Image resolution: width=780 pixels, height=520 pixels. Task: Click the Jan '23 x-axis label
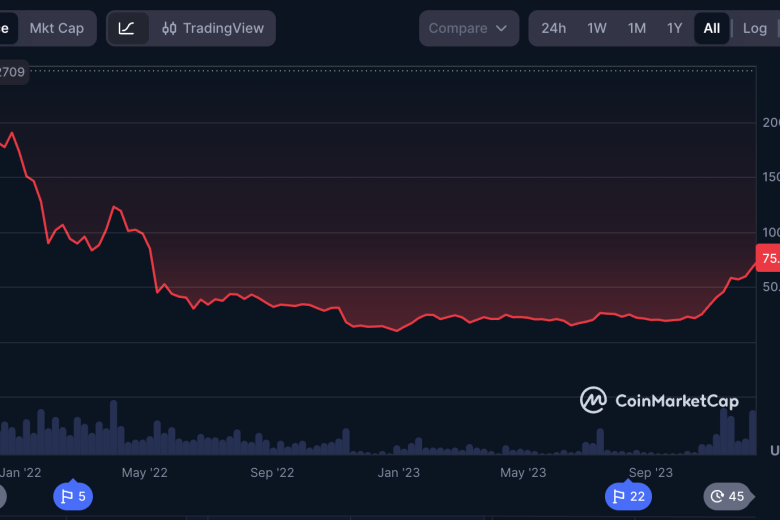[399, 472]
